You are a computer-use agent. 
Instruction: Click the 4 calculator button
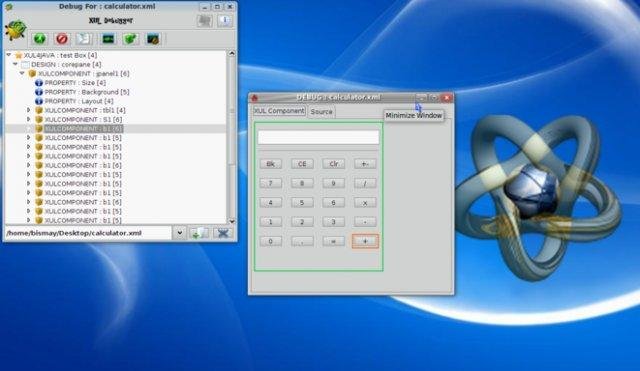[271, 202]
